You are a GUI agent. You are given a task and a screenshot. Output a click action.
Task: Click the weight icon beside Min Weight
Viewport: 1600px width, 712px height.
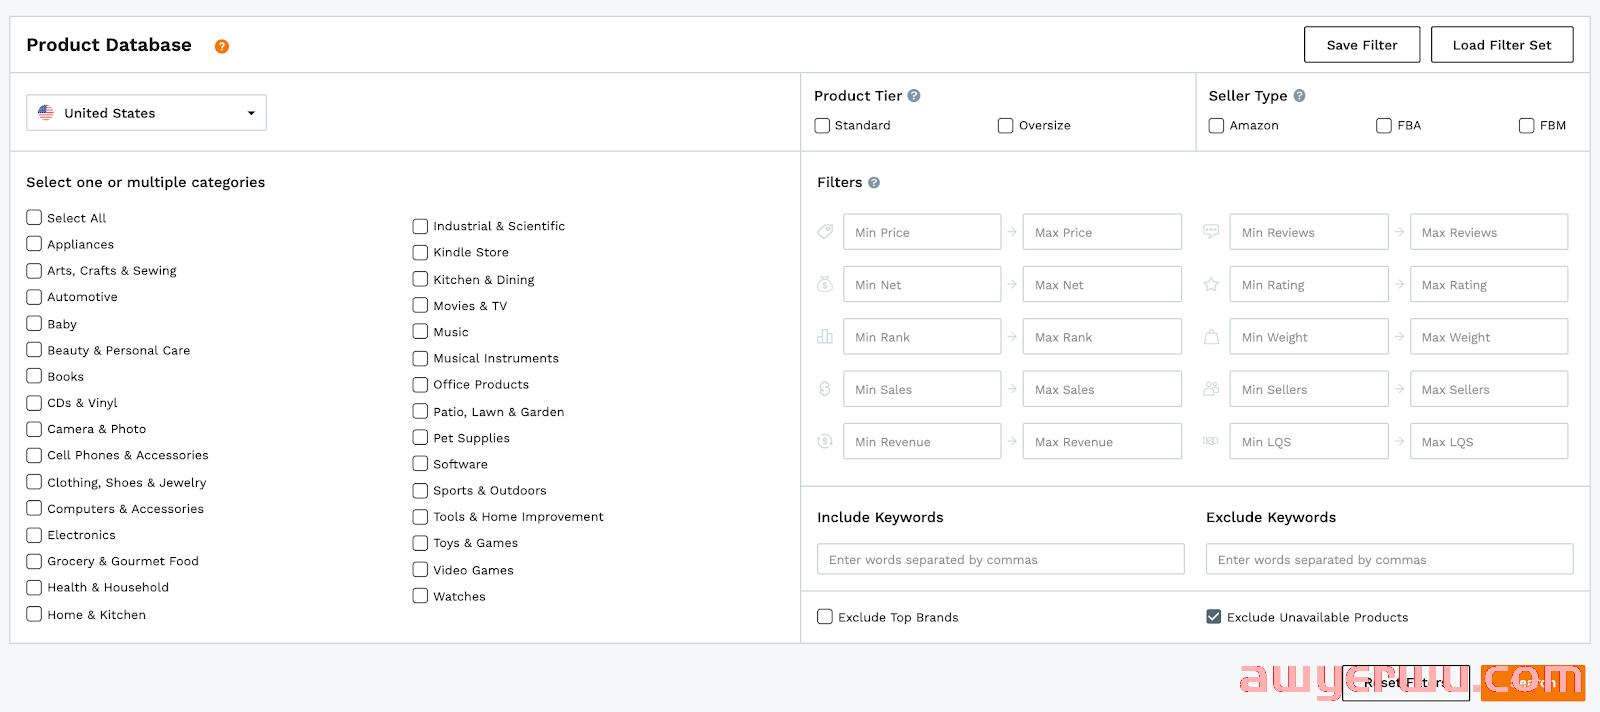(1211, 337)
